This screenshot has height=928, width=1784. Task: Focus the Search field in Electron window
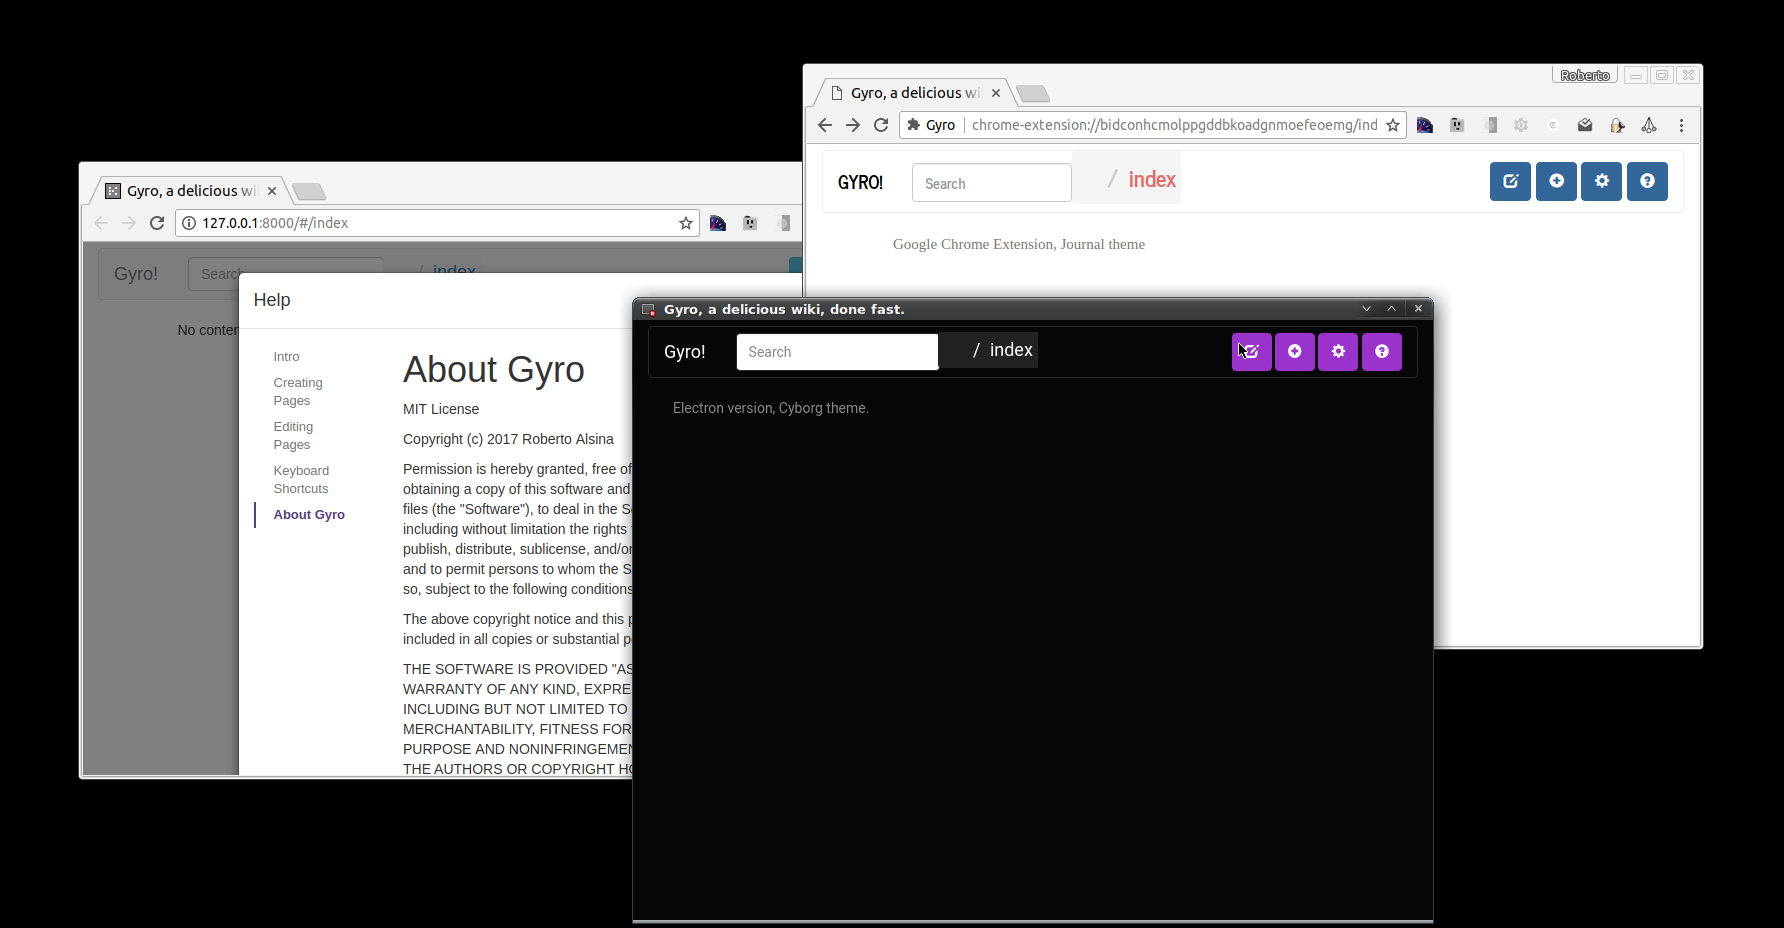point(837,352)
